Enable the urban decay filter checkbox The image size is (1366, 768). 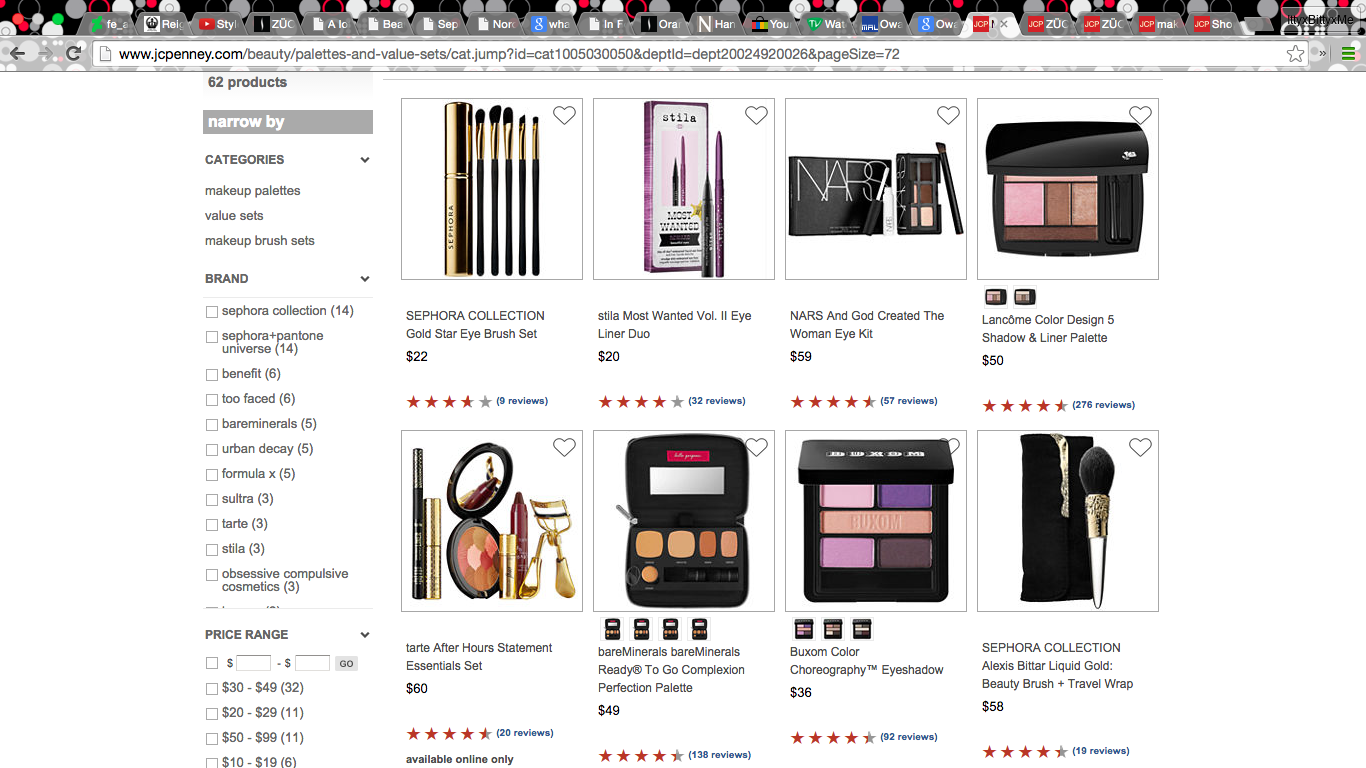pyautogui.click(x=211, y=448)
